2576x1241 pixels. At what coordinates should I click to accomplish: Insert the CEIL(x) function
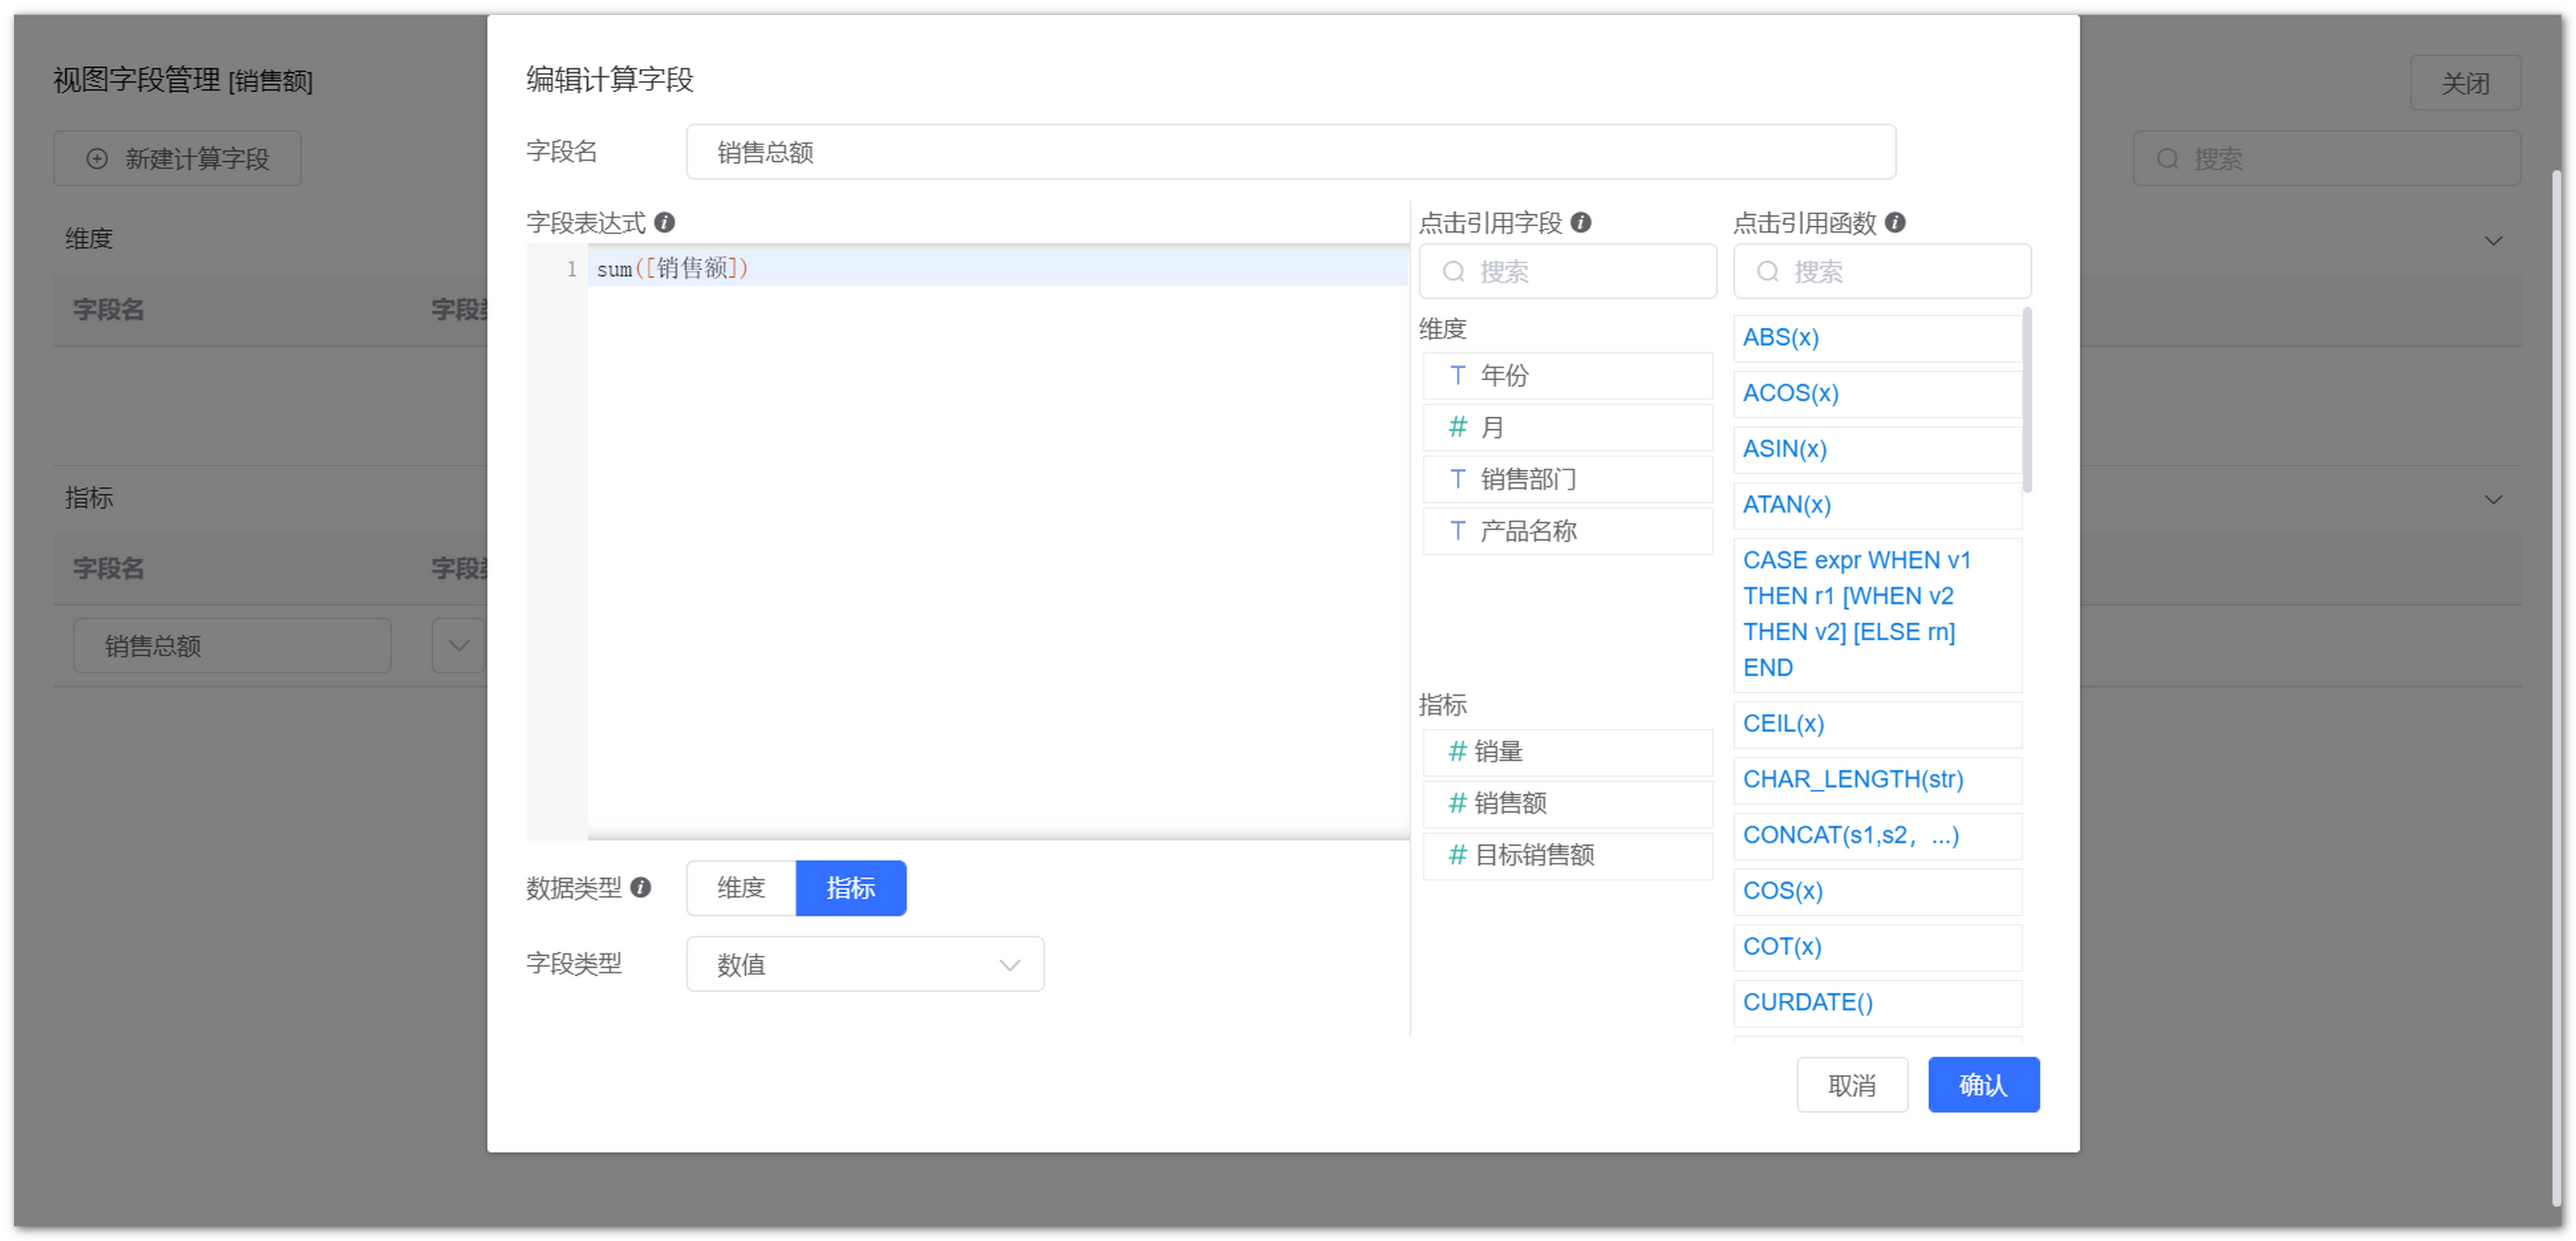(1877, 724)
